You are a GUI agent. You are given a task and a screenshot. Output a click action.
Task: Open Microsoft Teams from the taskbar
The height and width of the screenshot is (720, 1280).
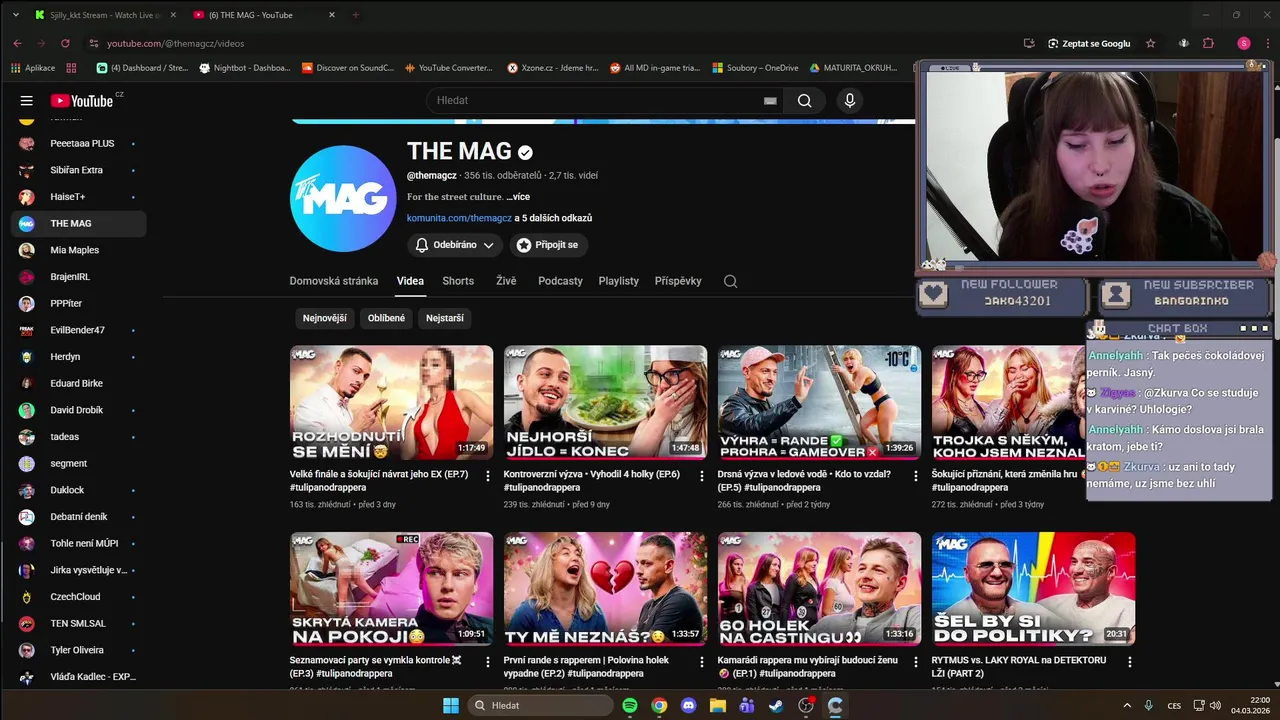point(747,705)
